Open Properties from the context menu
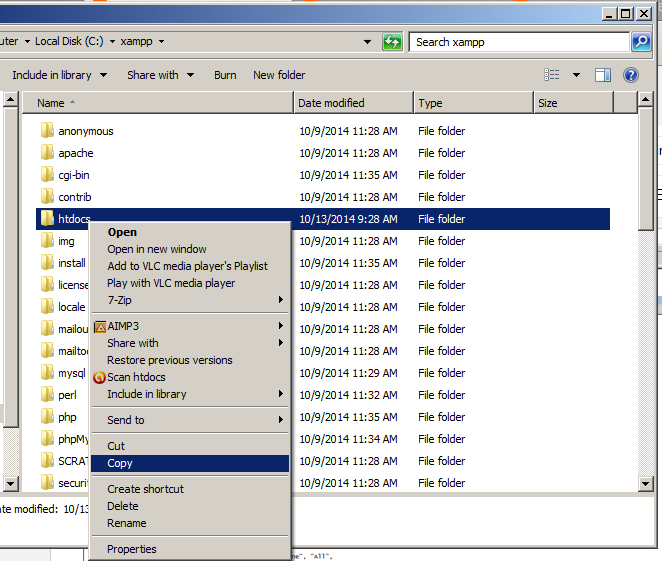 click(190, 549)
